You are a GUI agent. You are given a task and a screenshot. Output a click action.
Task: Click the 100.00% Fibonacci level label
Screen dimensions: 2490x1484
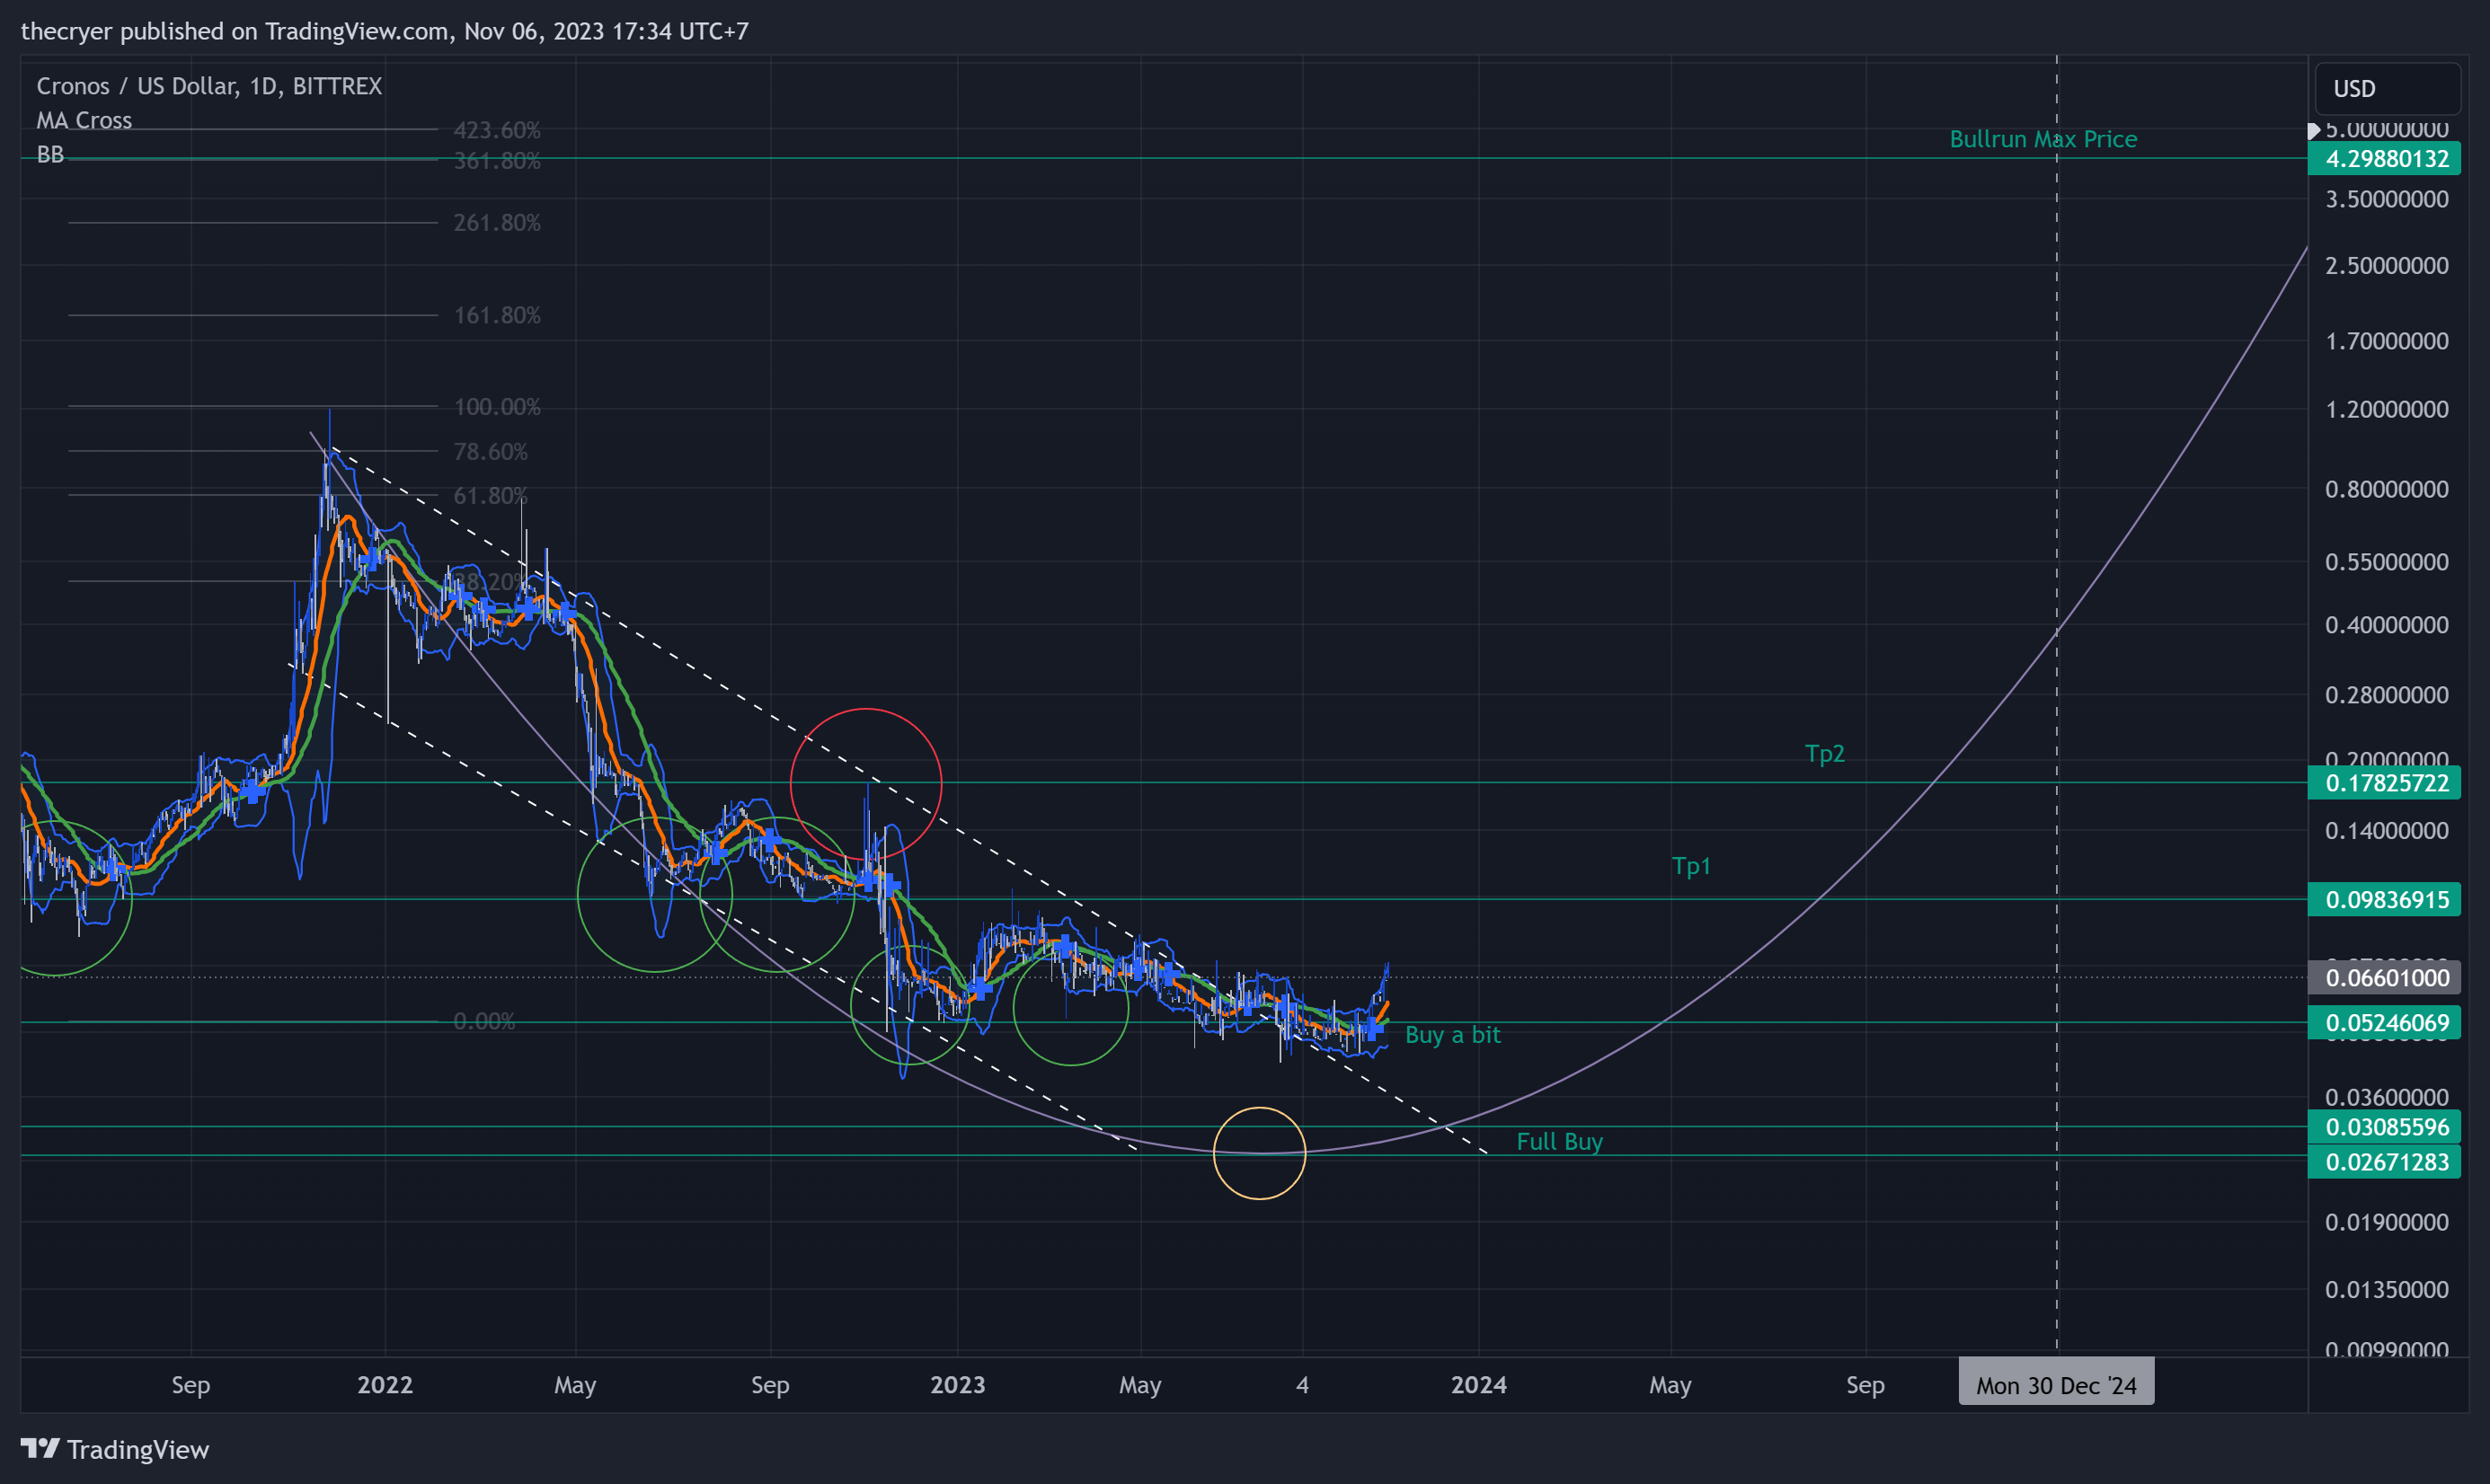[x=497, y=407]
